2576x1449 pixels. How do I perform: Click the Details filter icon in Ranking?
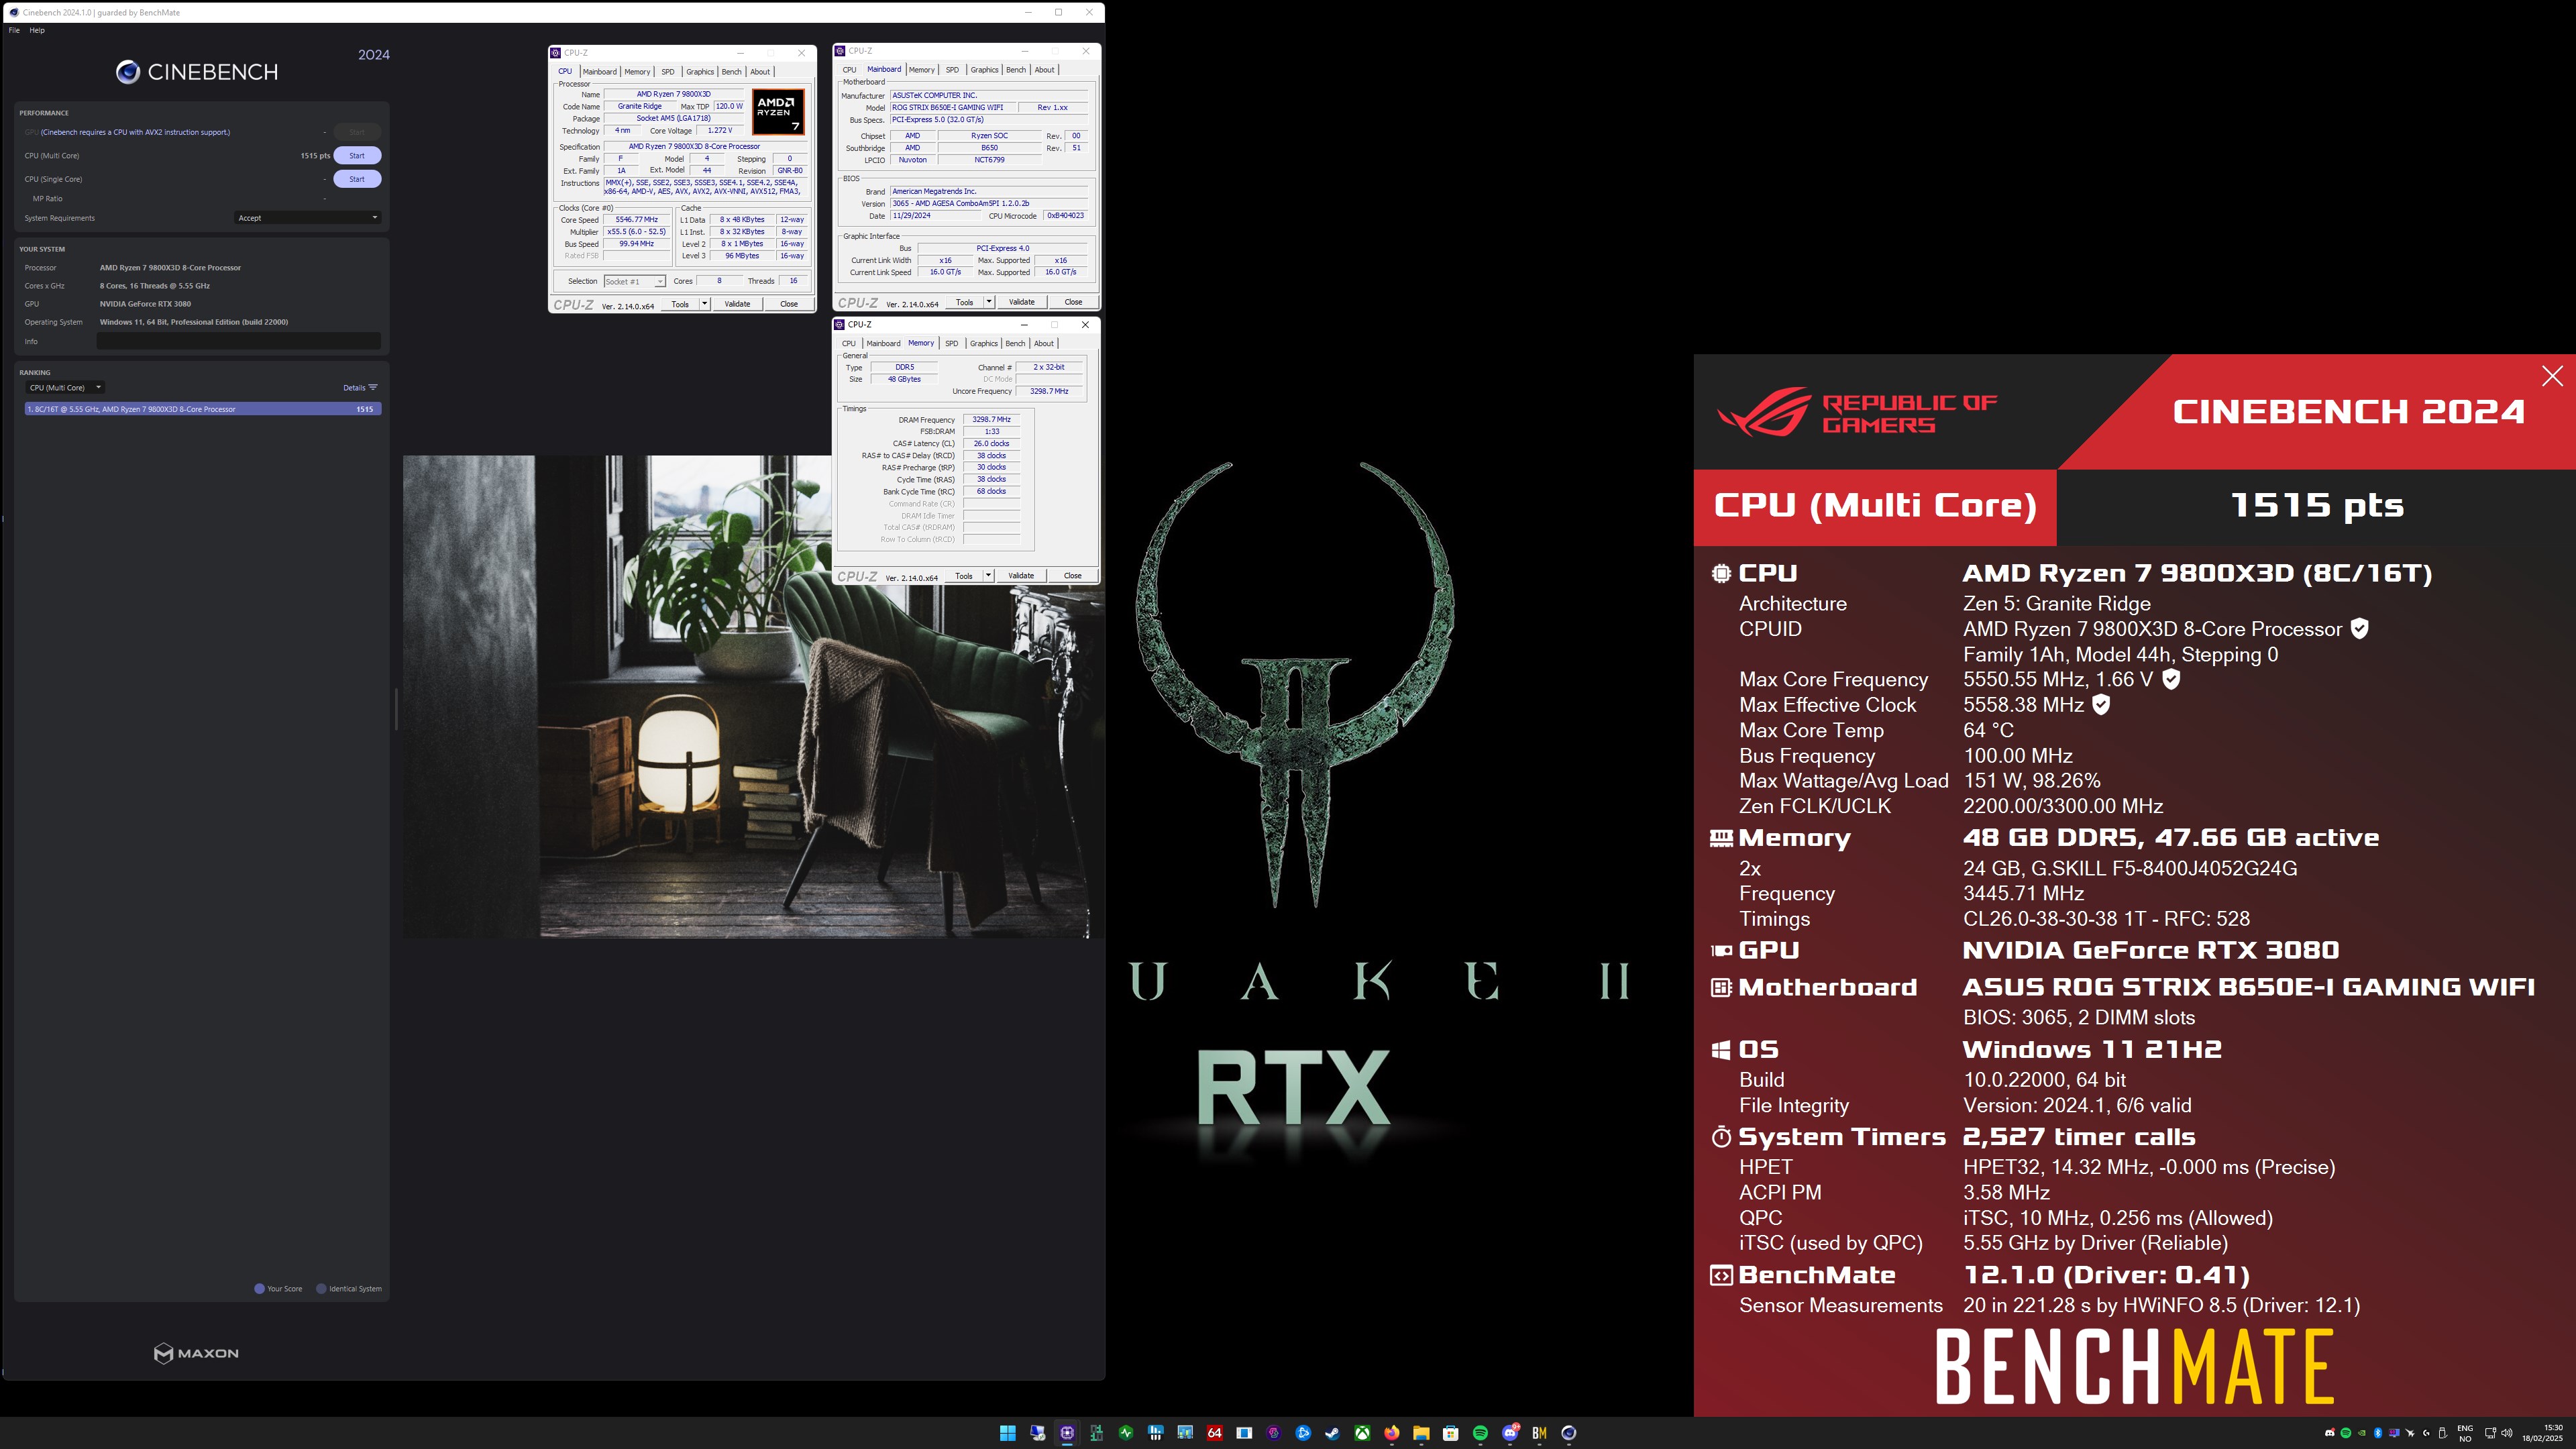373,388
